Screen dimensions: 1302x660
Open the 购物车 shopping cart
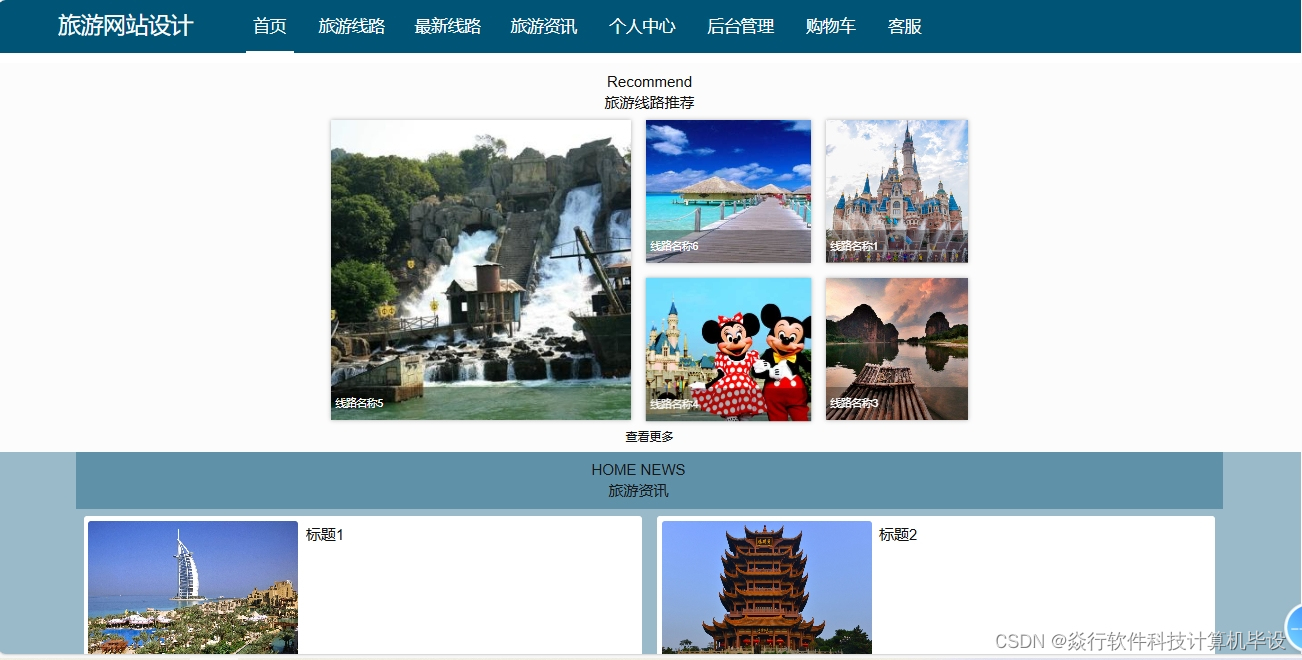click(830, 27)
